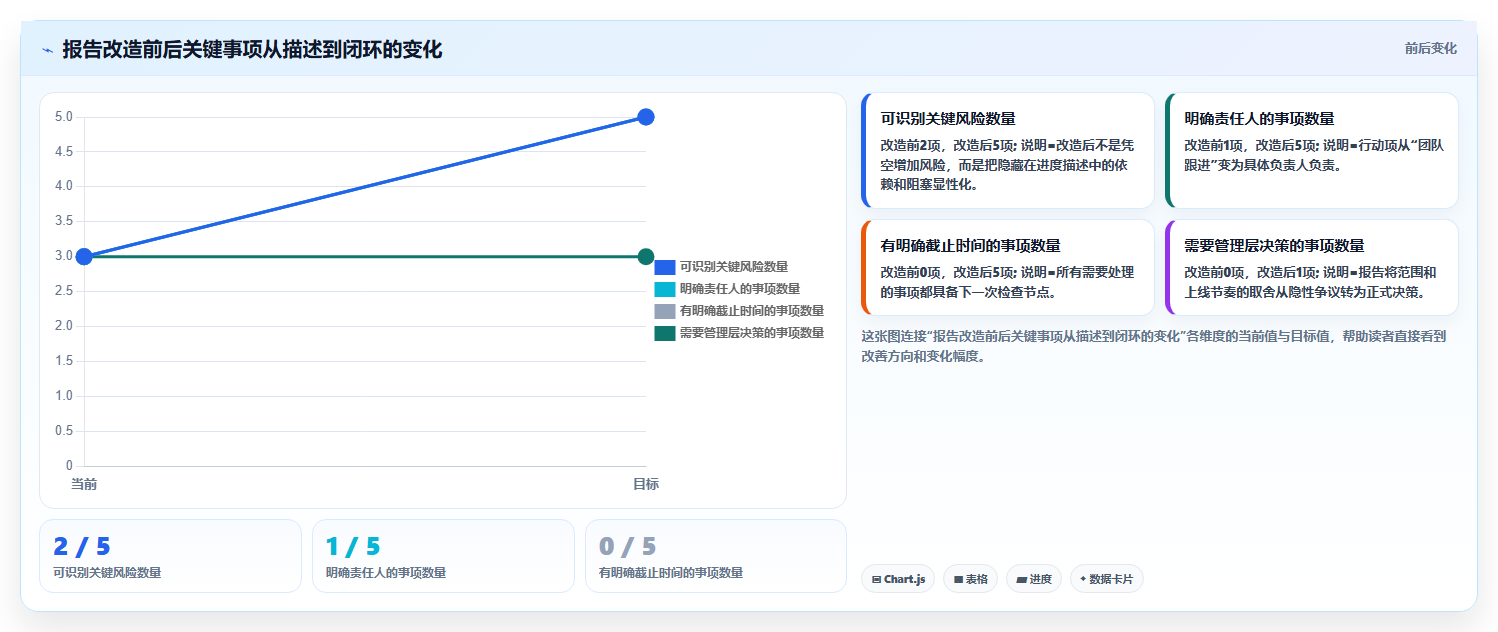
Task: Click the green data point at 目标
Action: (646, 257)
